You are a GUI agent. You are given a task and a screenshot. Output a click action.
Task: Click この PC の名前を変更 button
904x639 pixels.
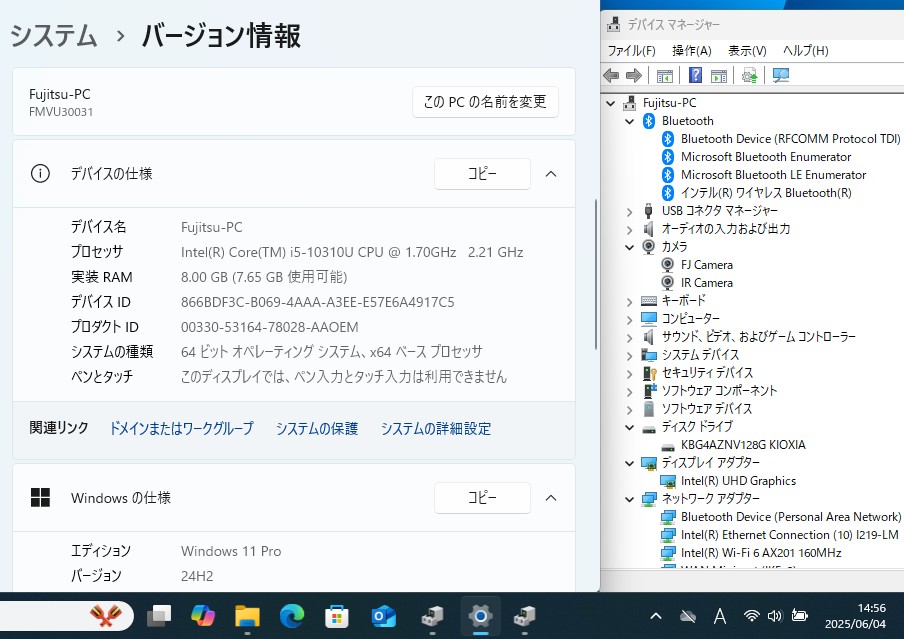[485, 102]
